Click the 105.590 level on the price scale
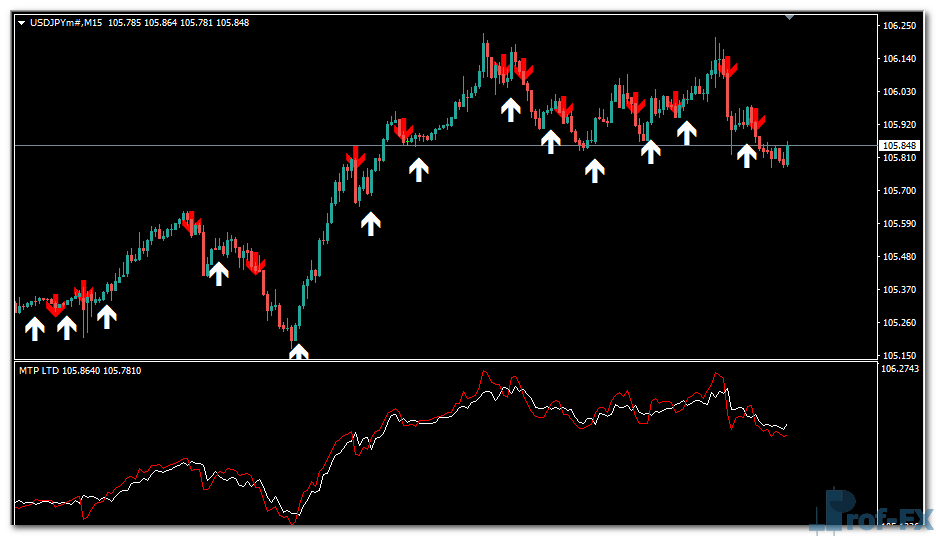The height and width of the screenshot is (536, 936). point(900,224)
